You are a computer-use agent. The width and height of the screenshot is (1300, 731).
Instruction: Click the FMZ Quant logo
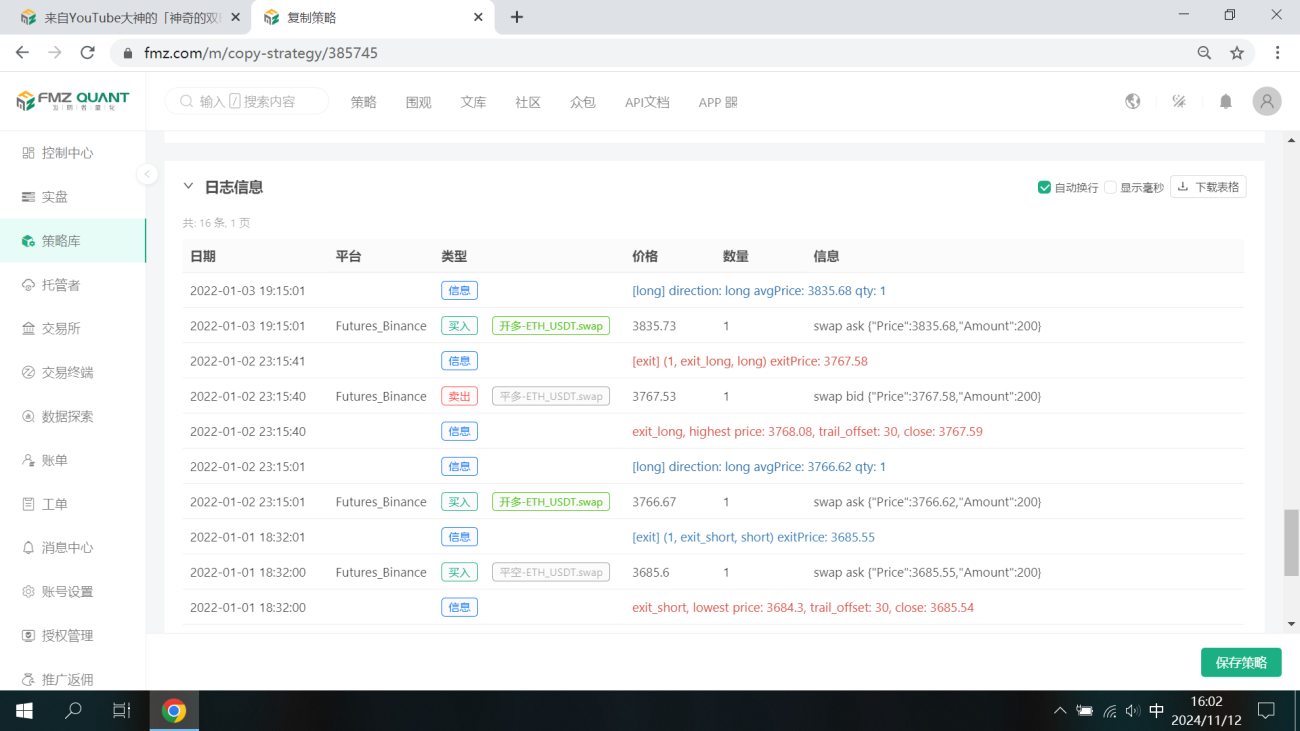click(73, 101)
